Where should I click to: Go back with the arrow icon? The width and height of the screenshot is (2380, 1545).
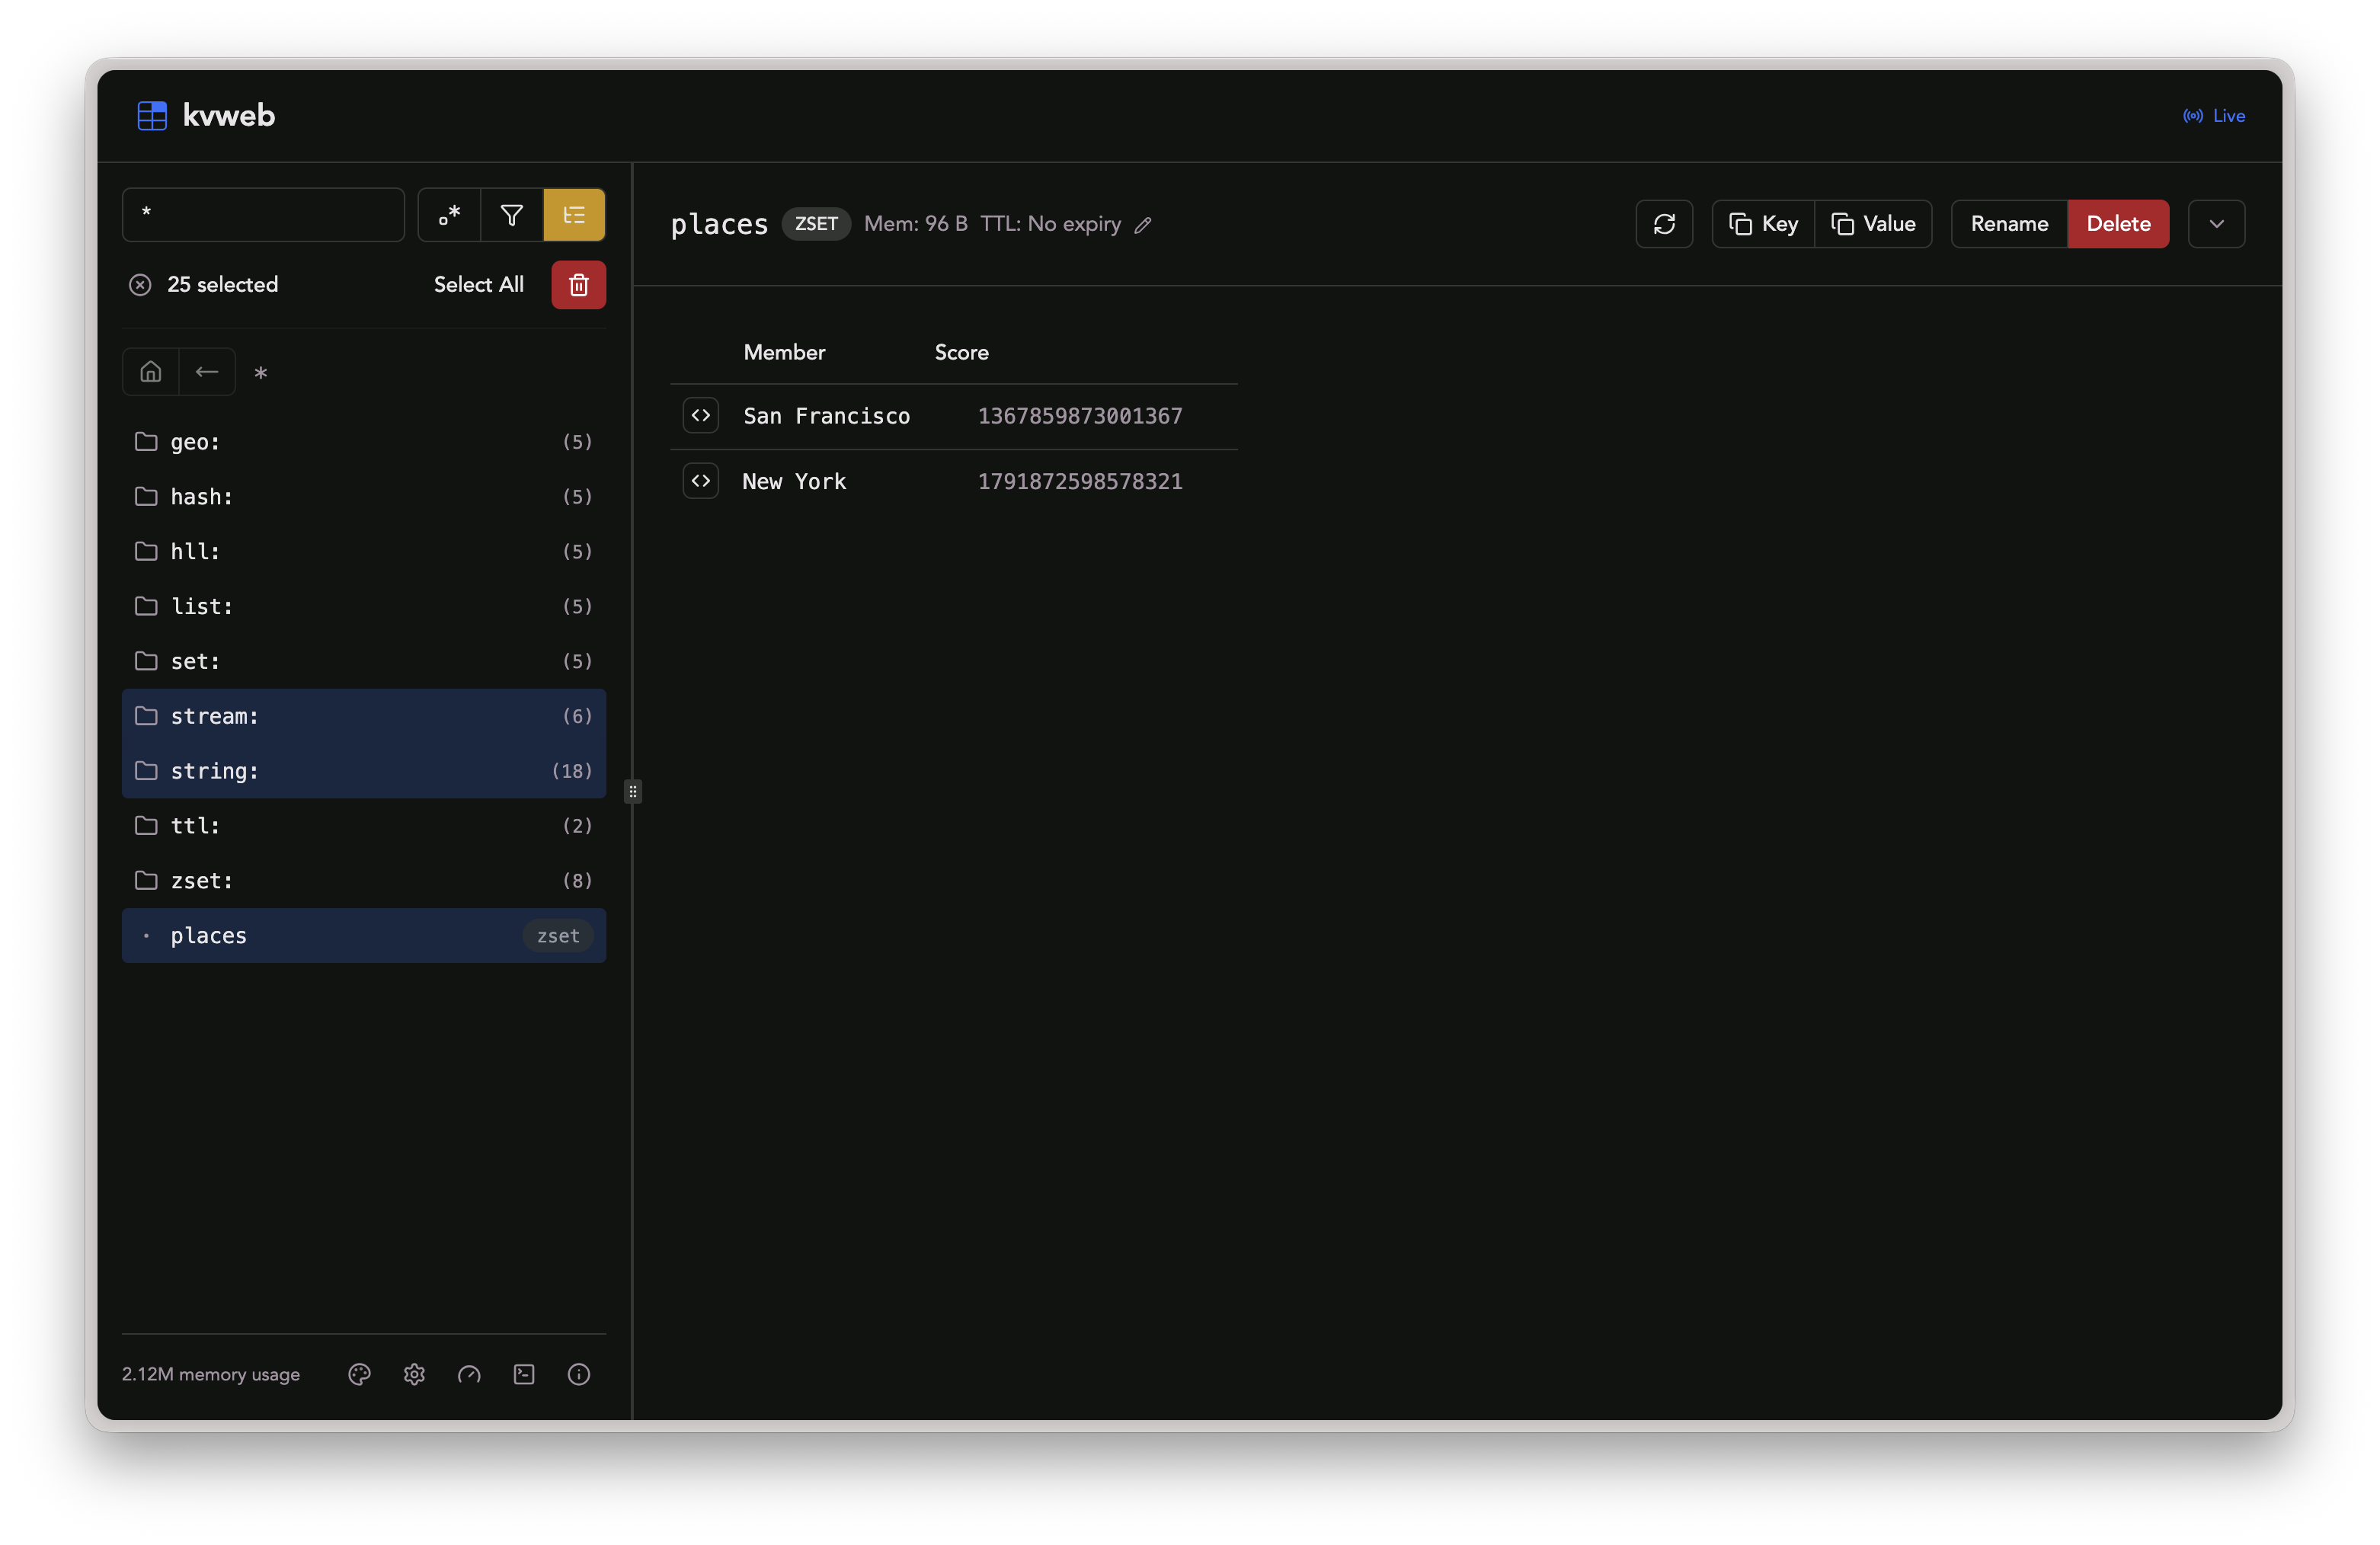point(207,371)
